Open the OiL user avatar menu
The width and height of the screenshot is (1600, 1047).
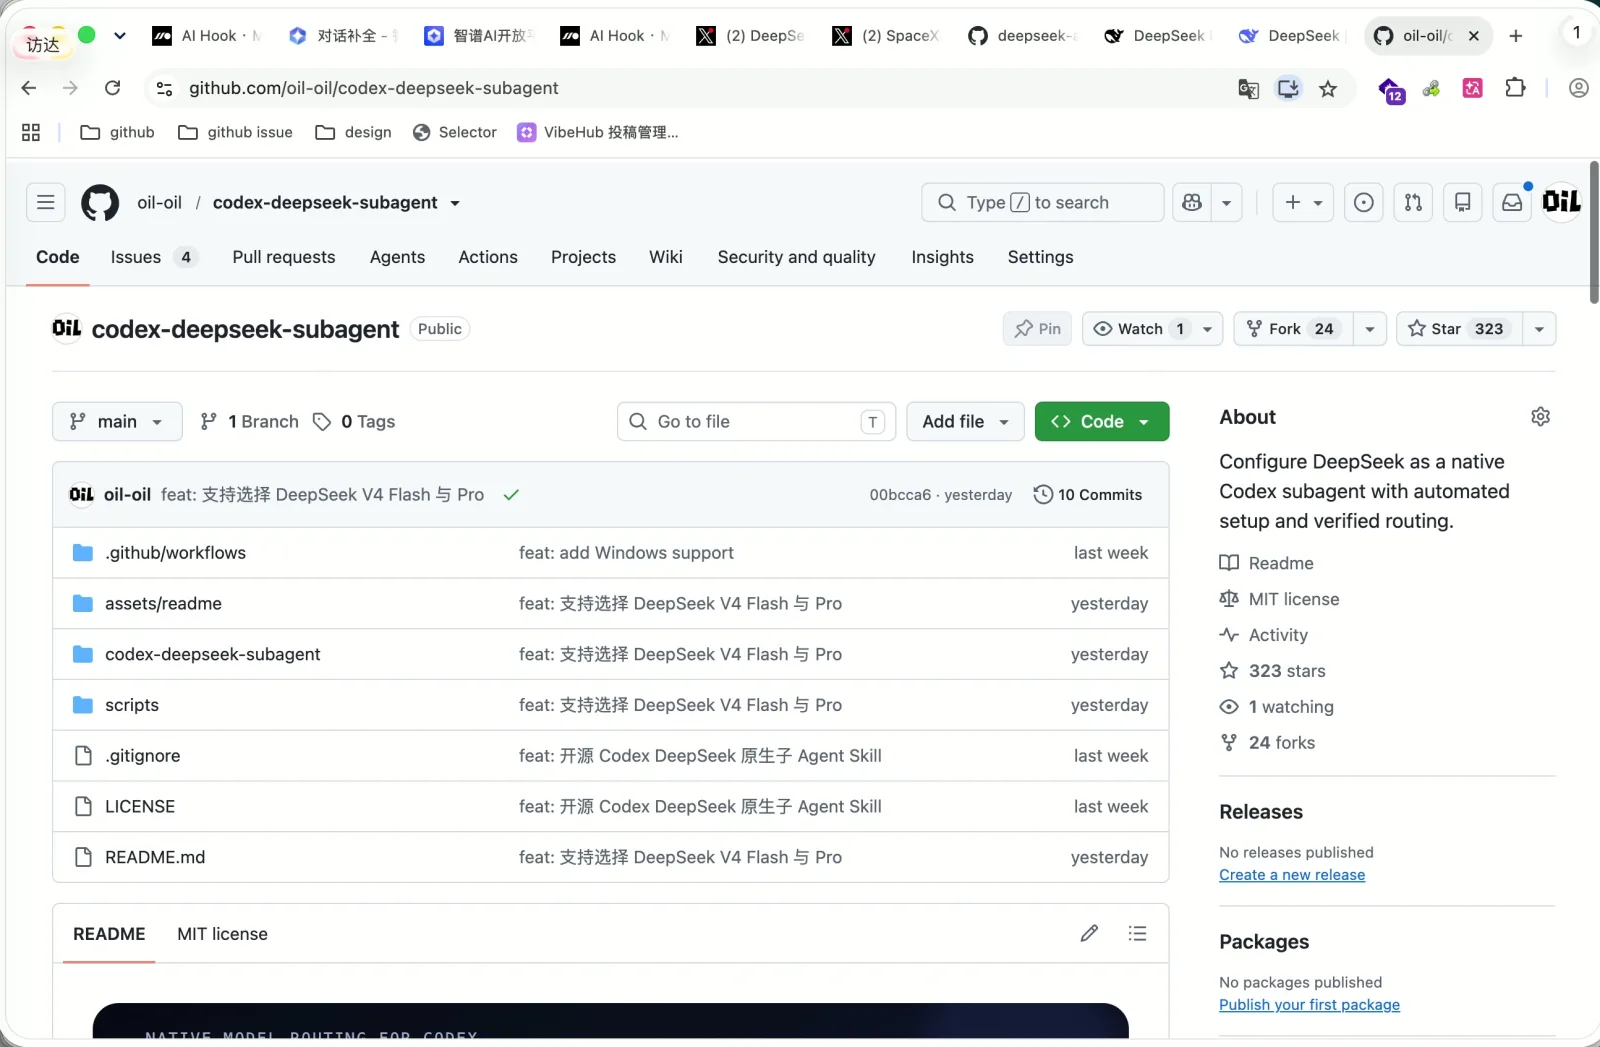click(1561, 202)
